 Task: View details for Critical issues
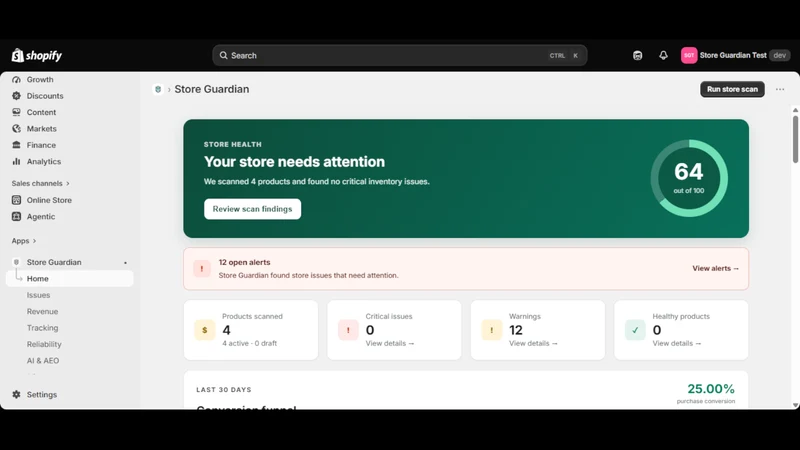(390, 343)
